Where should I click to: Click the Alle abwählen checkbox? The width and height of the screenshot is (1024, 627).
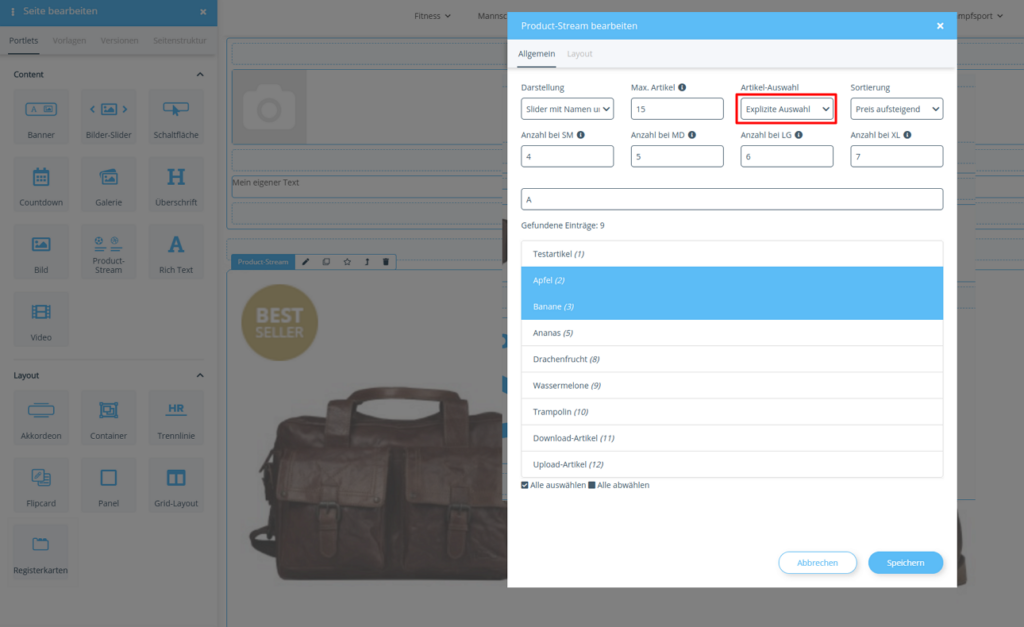[592, 485]
